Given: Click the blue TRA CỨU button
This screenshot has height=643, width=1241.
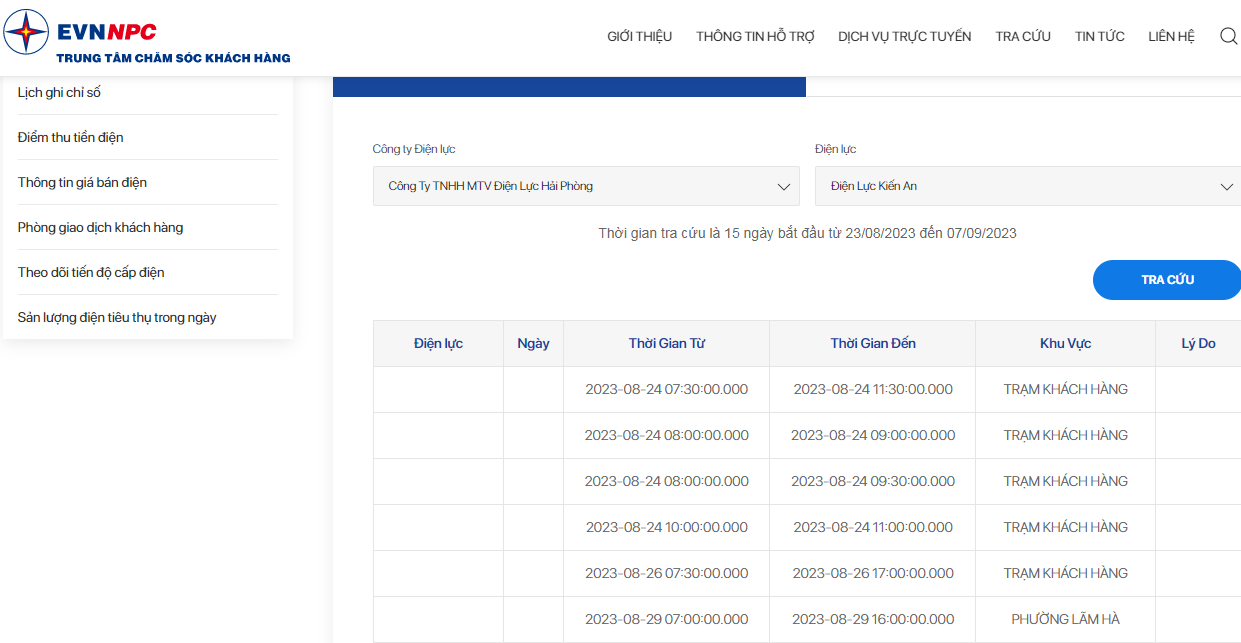Looking at the screenshot, I should (x=1167, y=280).
